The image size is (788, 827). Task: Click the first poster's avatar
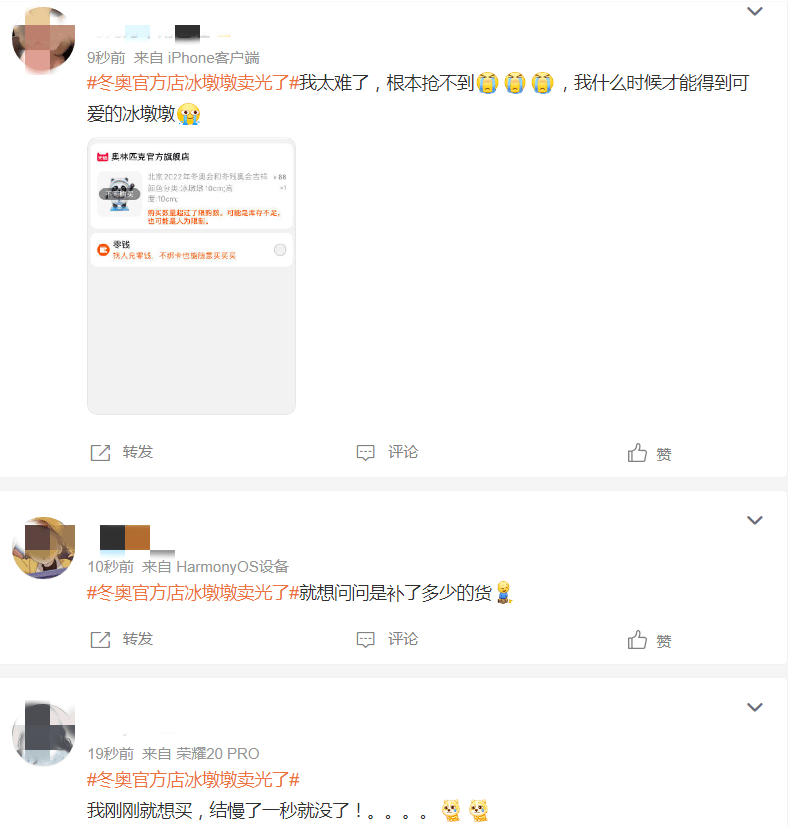[x=43, y=40]
